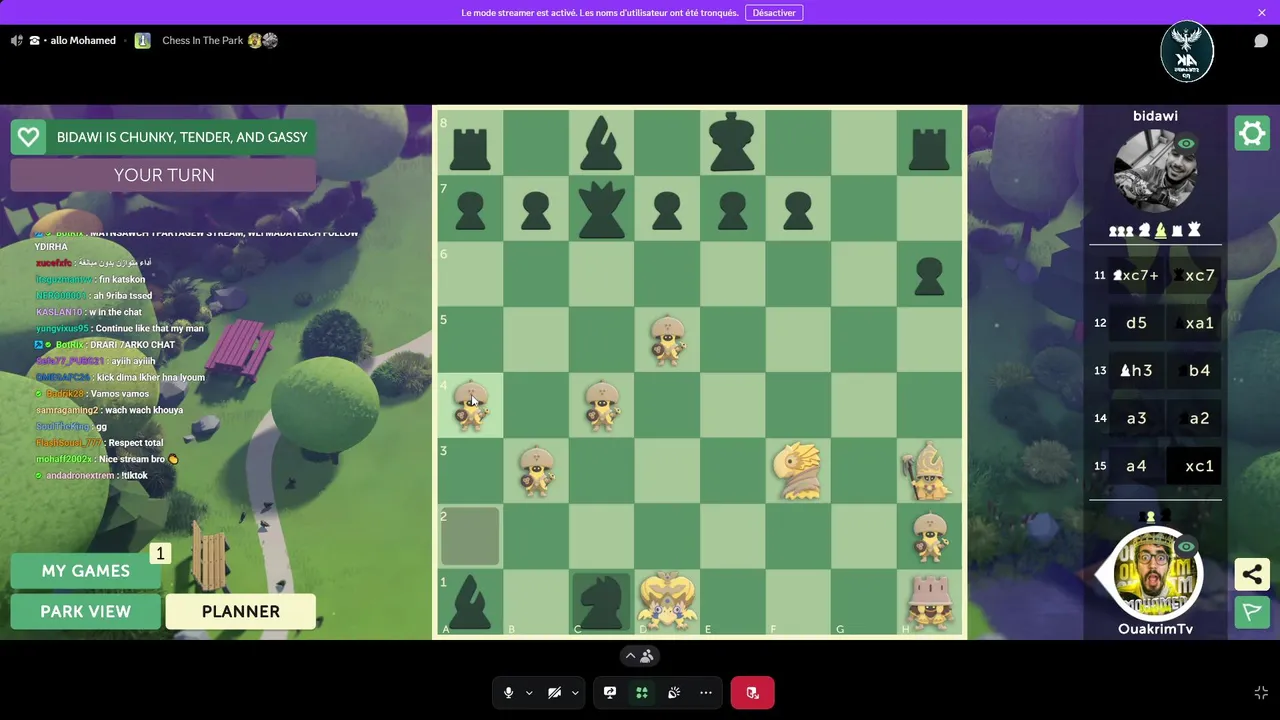The height and width of the screenshot is (720, 1280).
Task: Switch to PARK VIEW
Action: [x=85, y=612]
